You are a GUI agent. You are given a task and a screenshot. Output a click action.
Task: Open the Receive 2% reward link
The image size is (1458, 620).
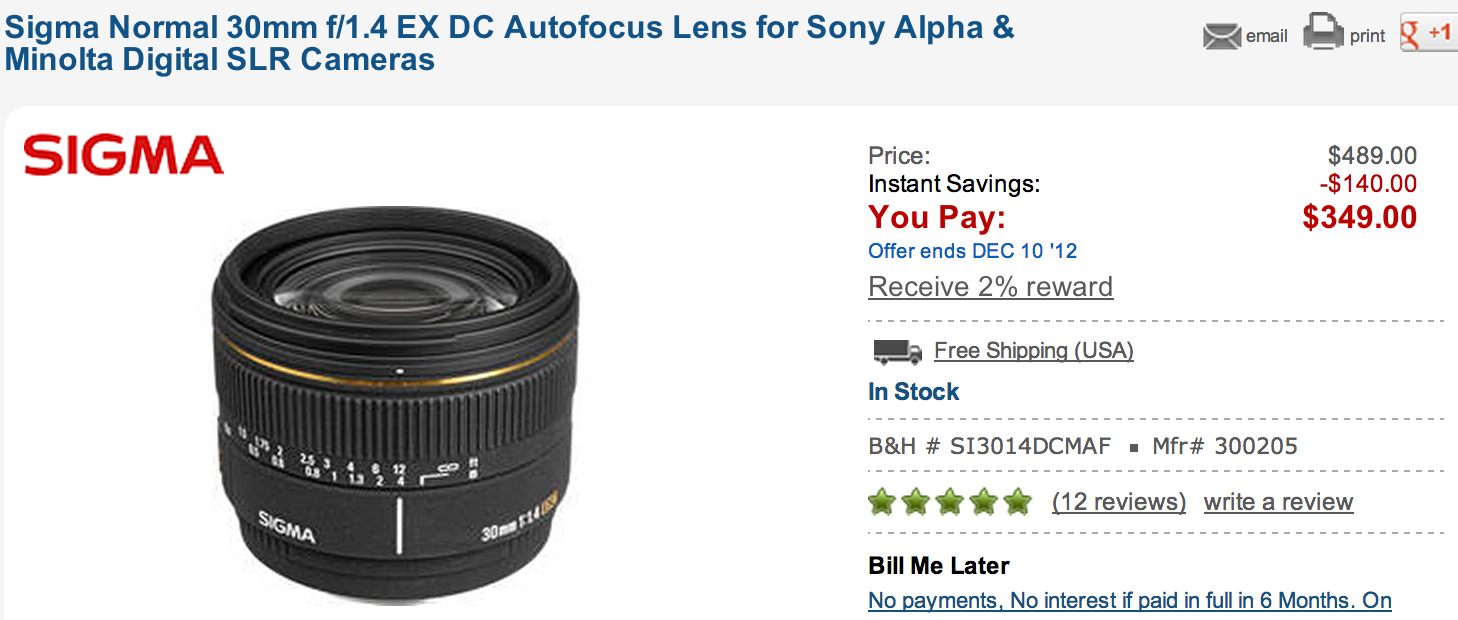[x=990, y=287]
